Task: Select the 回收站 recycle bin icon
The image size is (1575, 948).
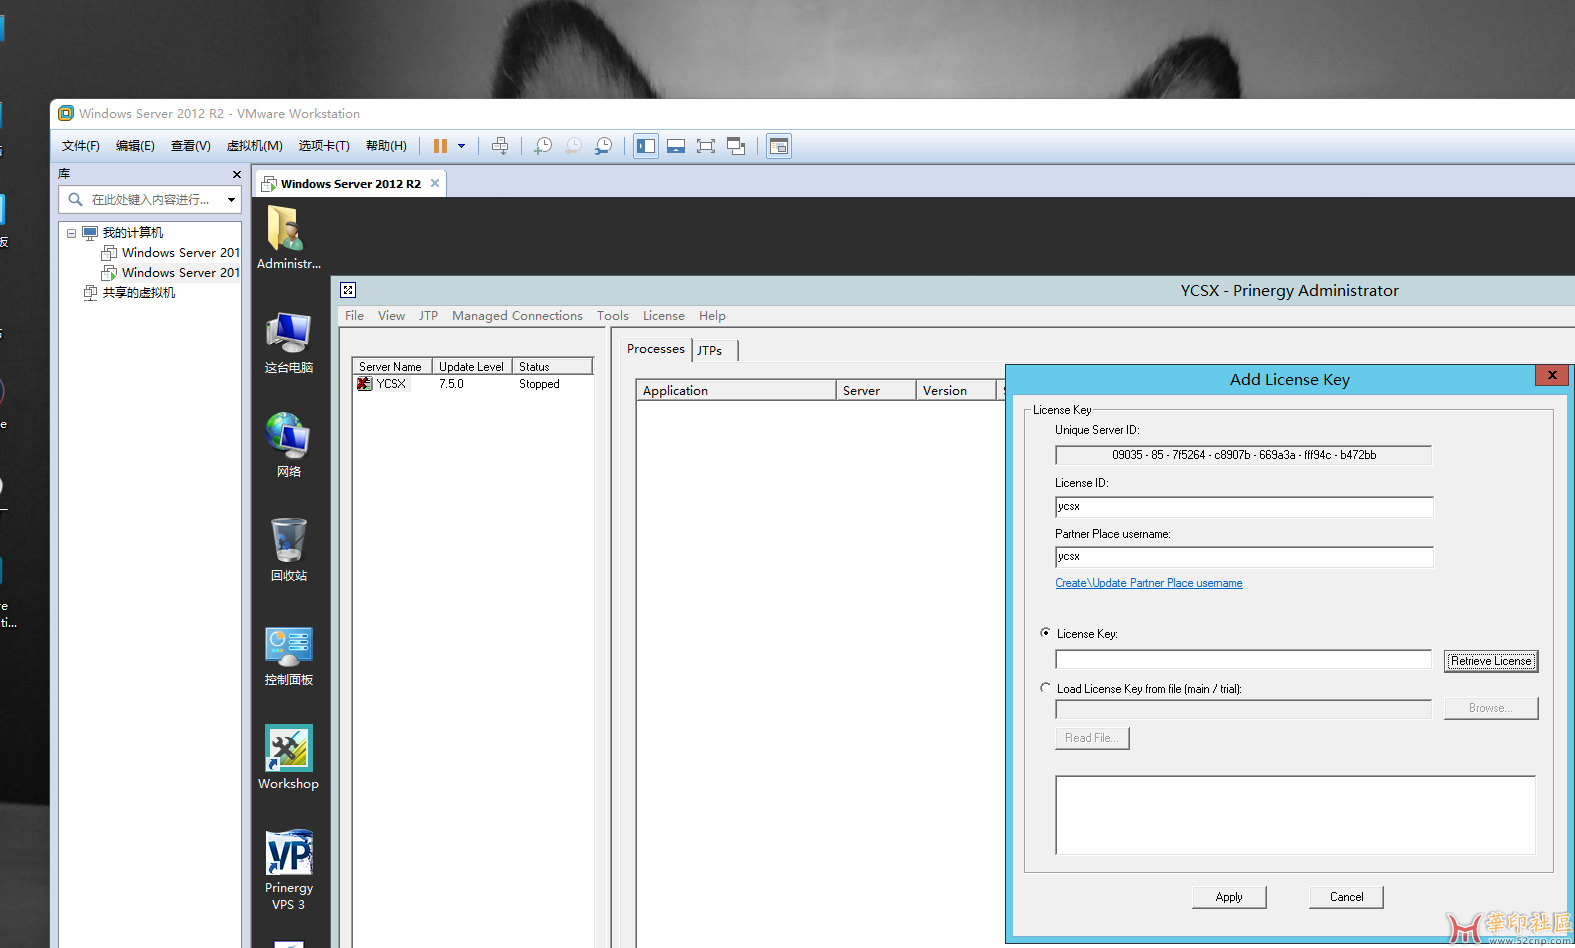Action: (x=289, y=550)
